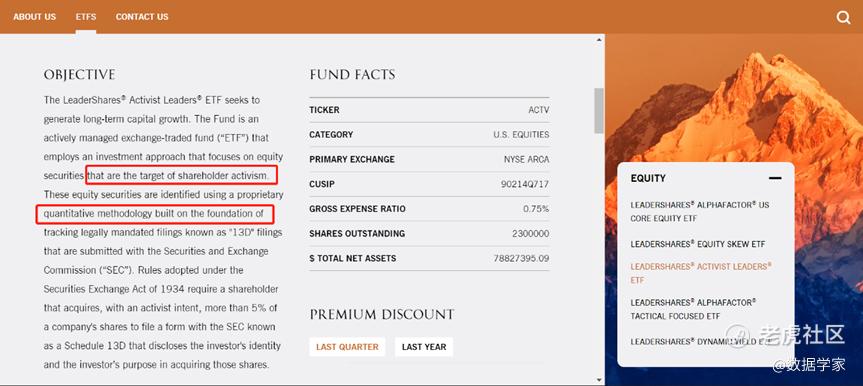Select the Last Quarter button
Viewport: 863px width, 386px height.
(347, 347)
